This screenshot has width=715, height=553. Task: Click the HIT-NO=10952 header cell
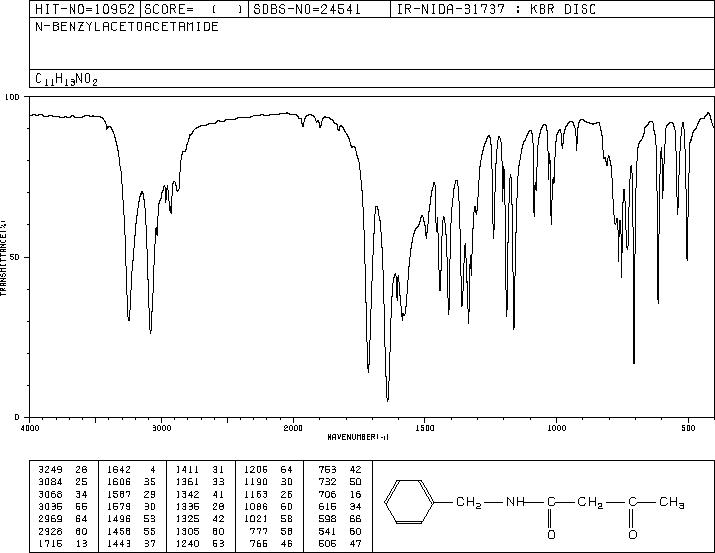point(85,9)
